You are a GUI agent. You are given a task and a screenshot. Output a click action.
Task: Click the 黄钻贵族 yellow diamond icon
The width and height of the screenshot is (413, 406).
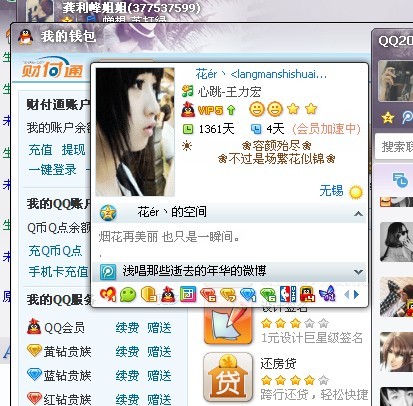[x=34, y=351]
